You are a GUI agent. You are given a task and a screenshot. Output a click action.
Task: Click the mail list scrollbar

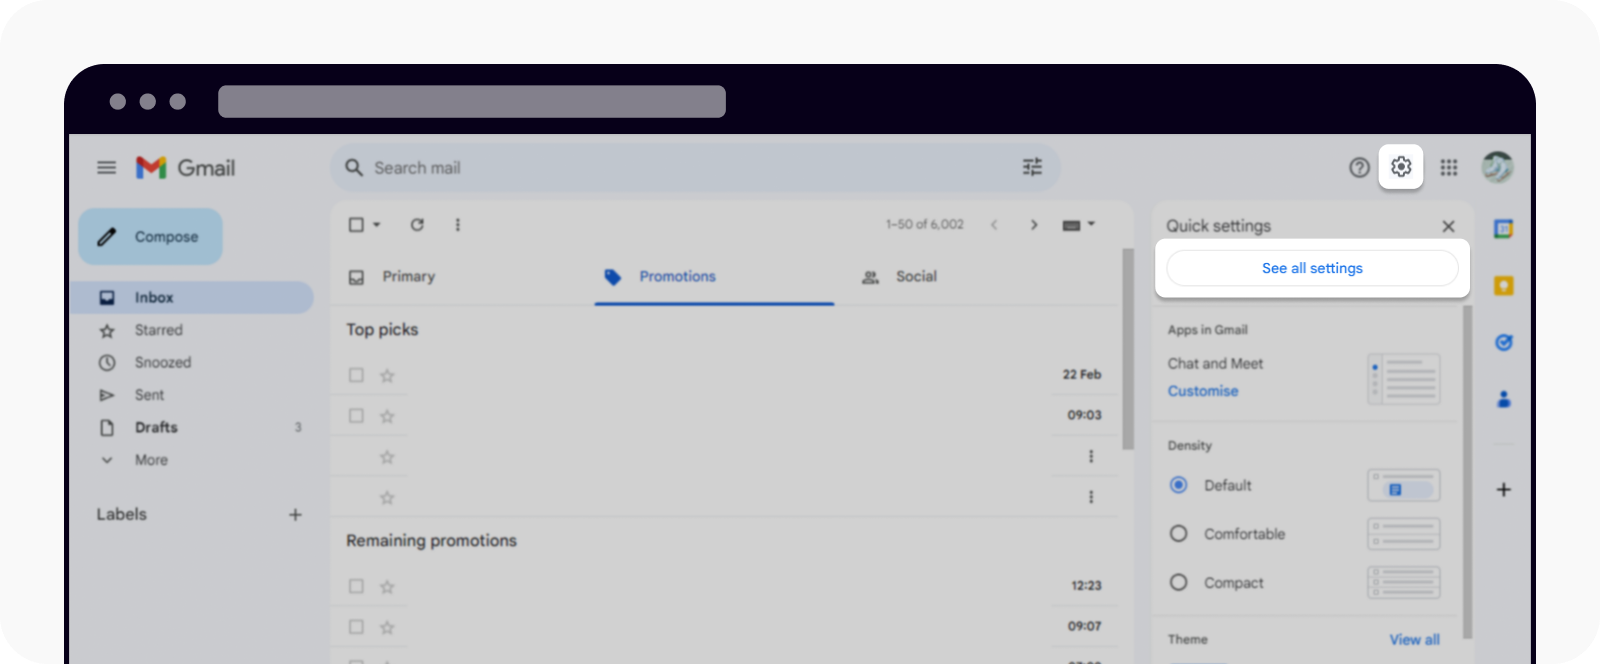coord(1128,349)
